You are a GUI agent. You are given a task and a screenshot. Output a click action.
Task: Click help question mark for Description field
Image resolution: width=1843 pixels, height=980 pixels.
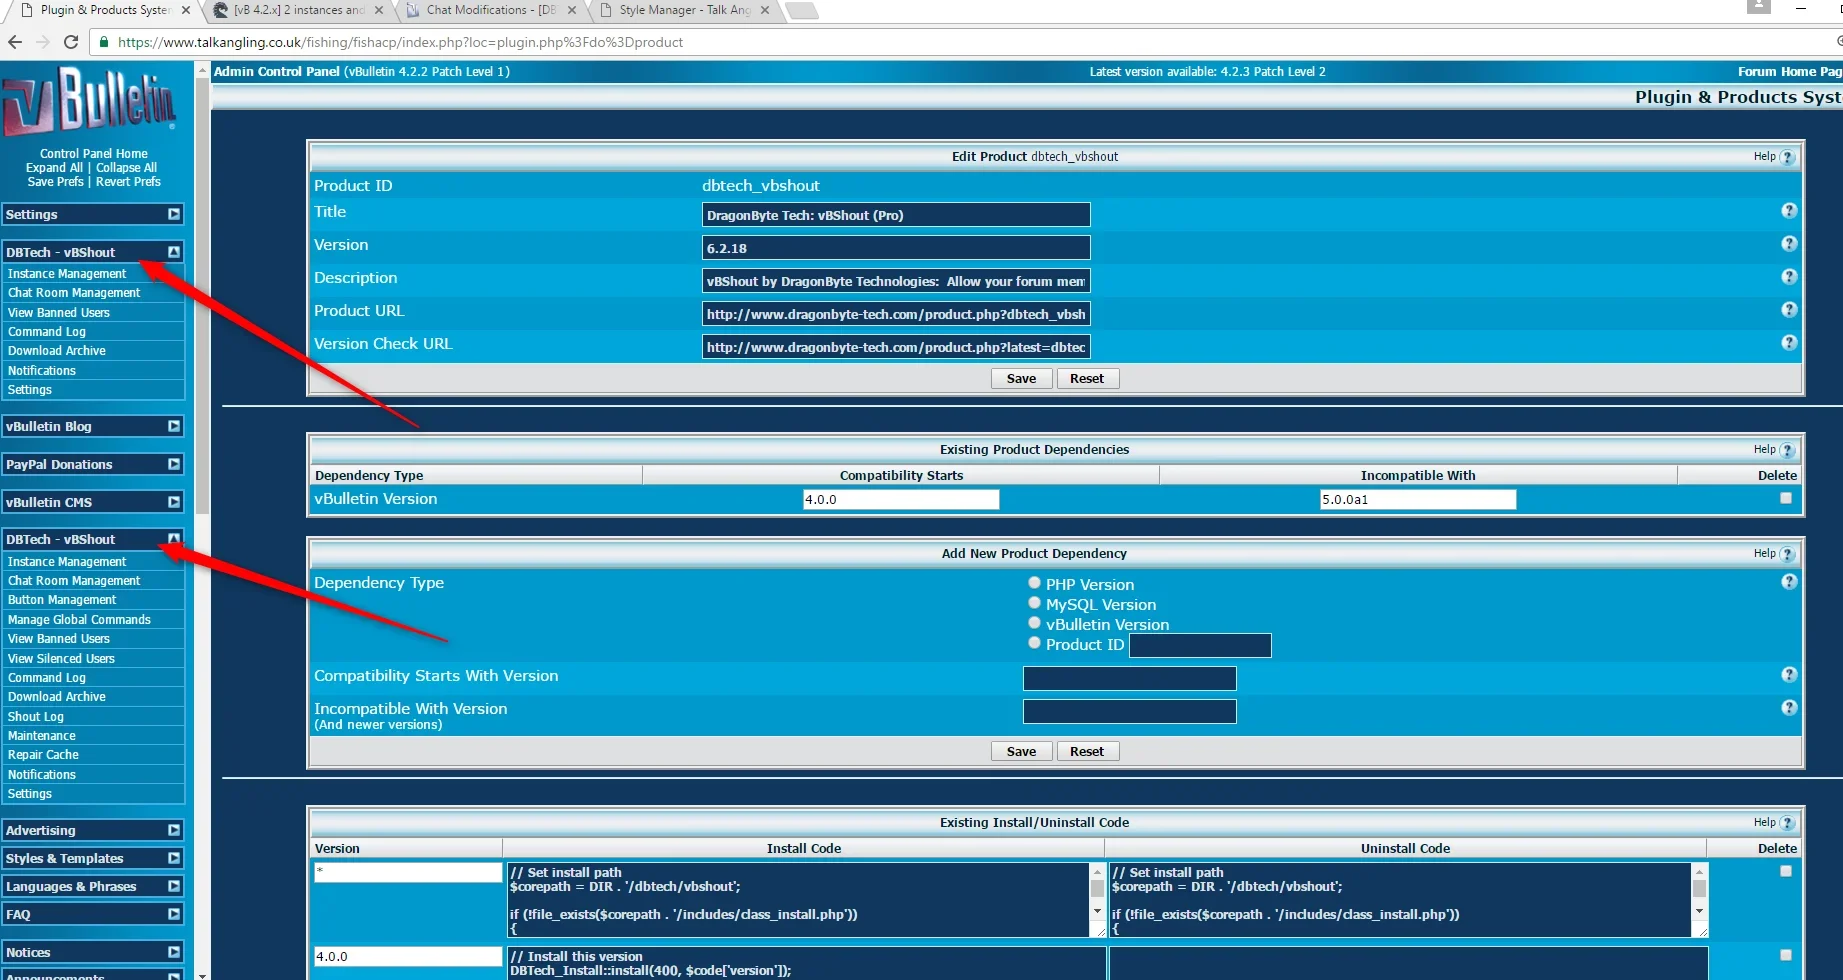coord(1789,277)
